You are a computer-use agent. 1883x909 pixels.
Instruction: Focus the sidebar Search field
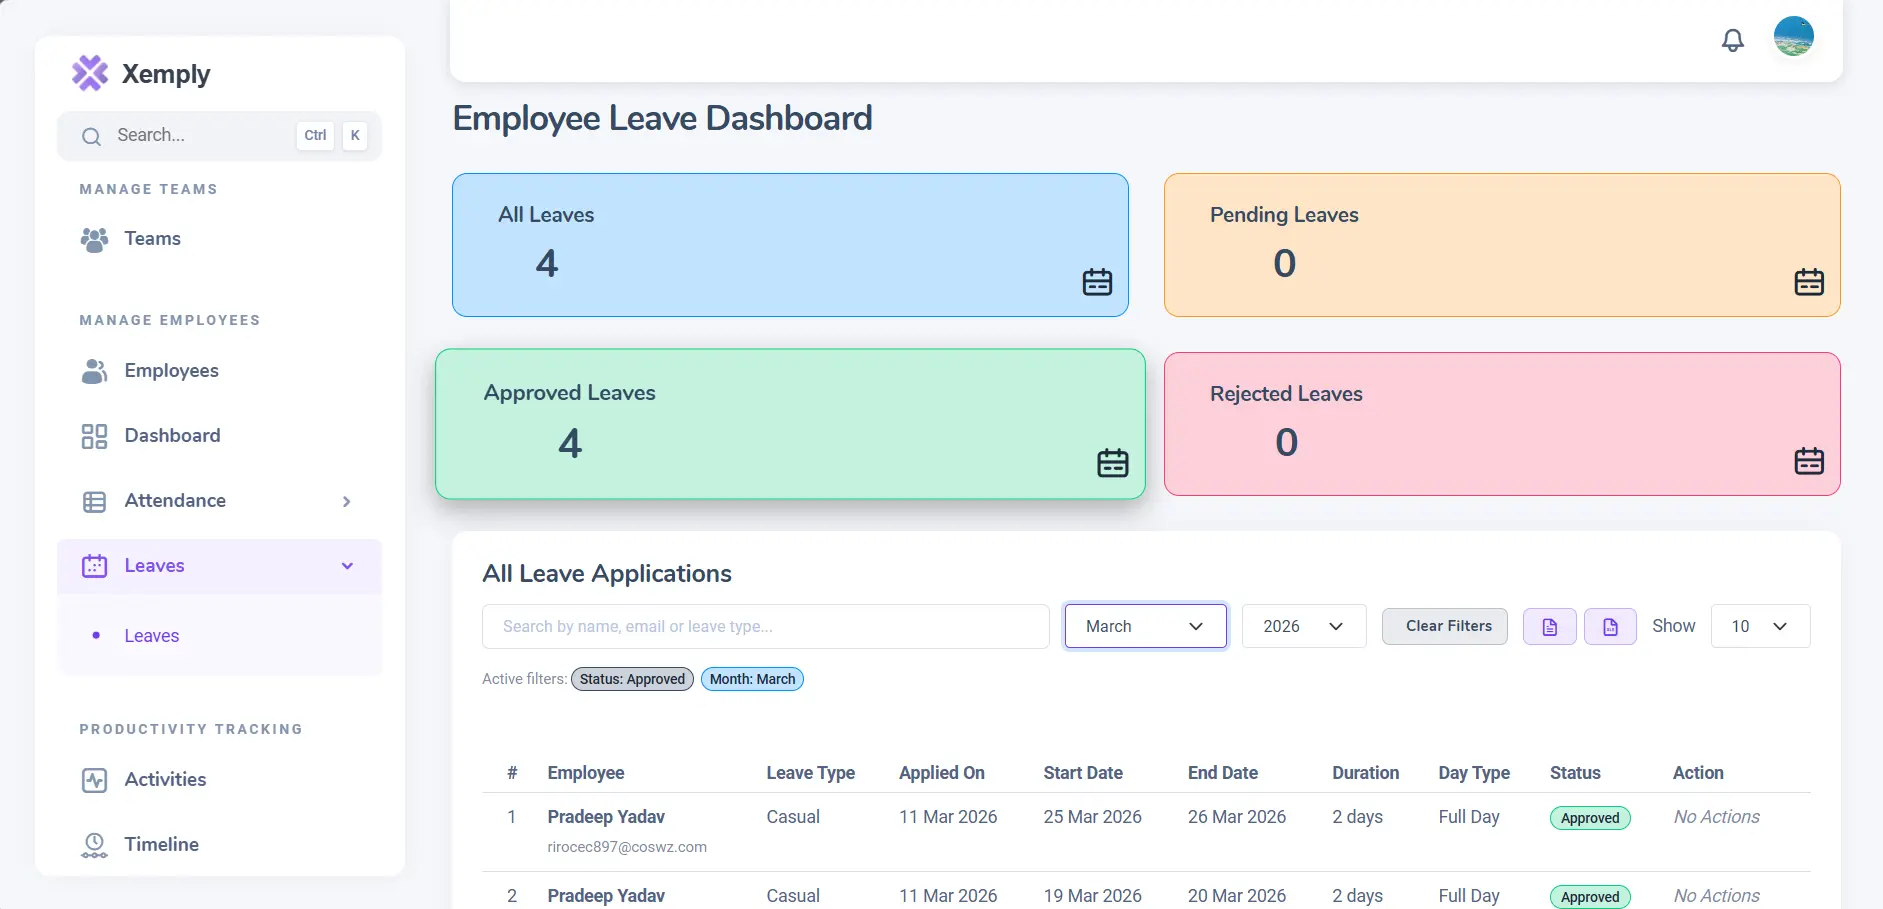coord(219,136)
